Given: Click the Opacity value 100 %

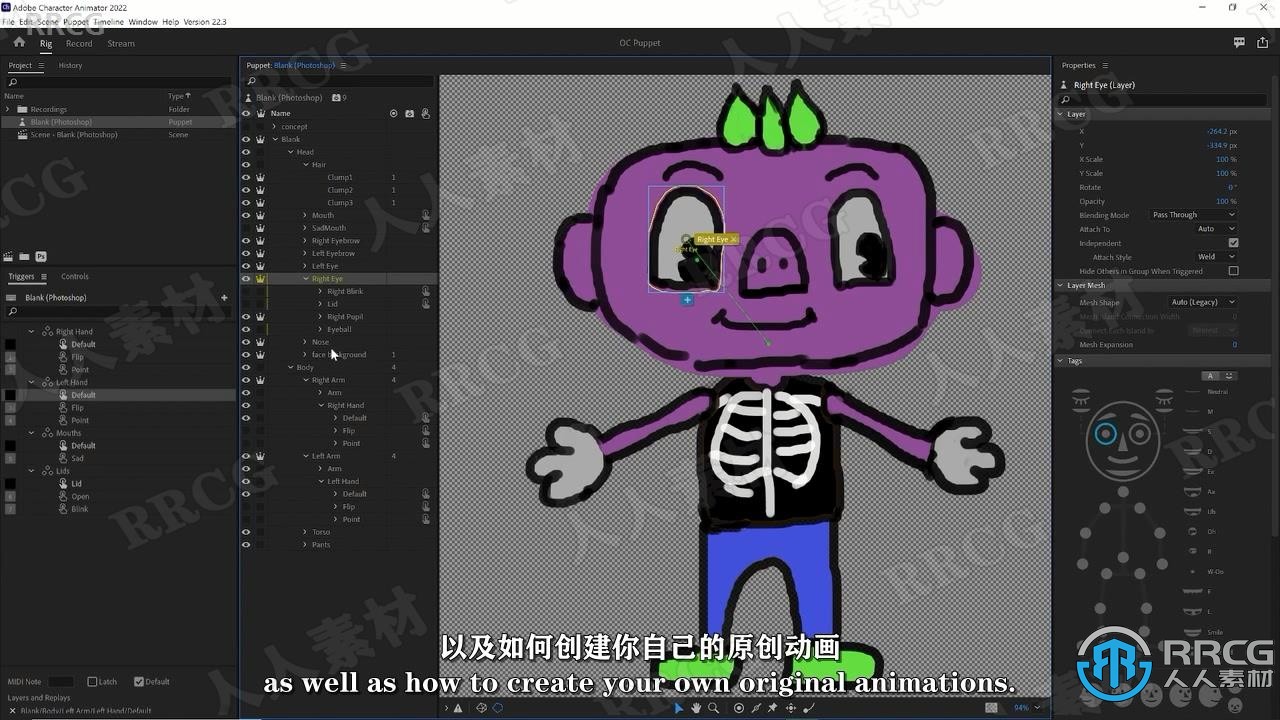Looking at the screenshot, I should (1226, 201).
